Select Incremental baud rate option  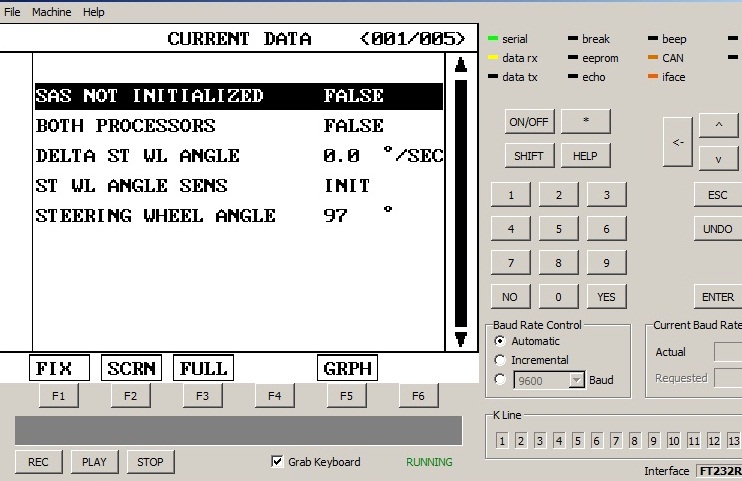click(501, 360)
